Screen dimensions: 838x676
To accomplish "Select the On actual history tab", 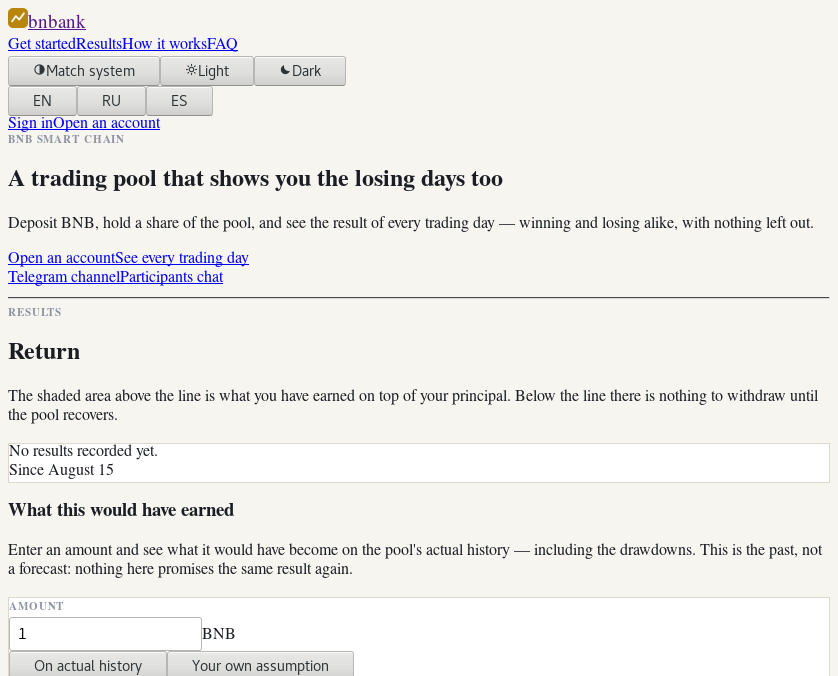I will [88, 665].
